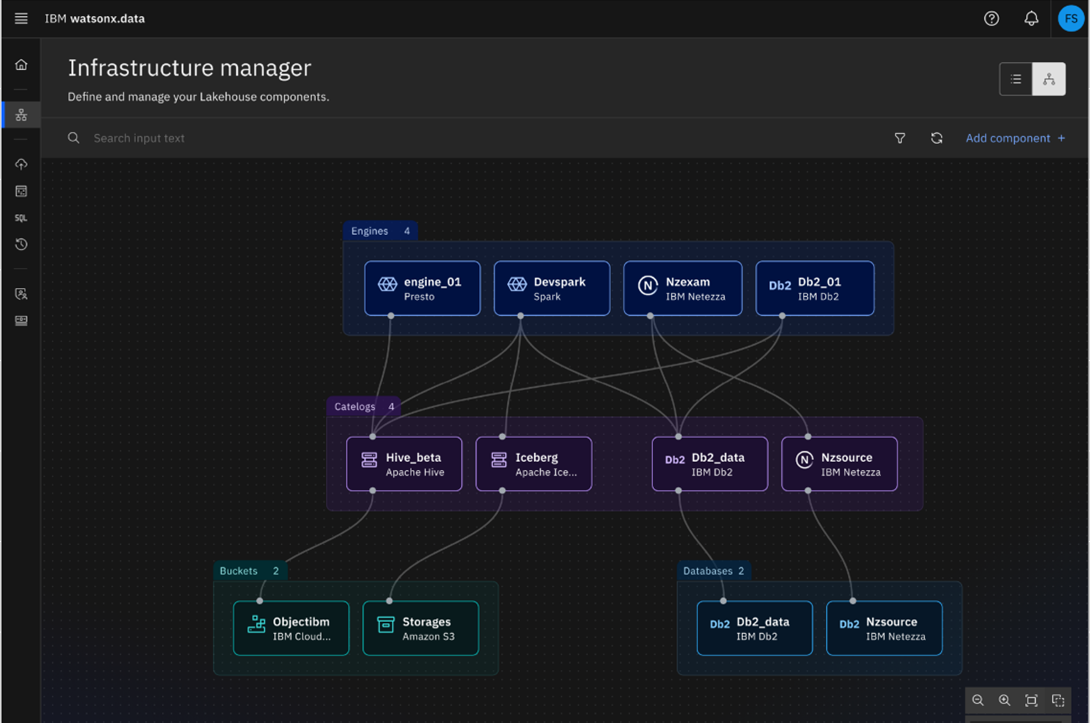
Task: Zoom out the canvas
Action: coord(977,700)
